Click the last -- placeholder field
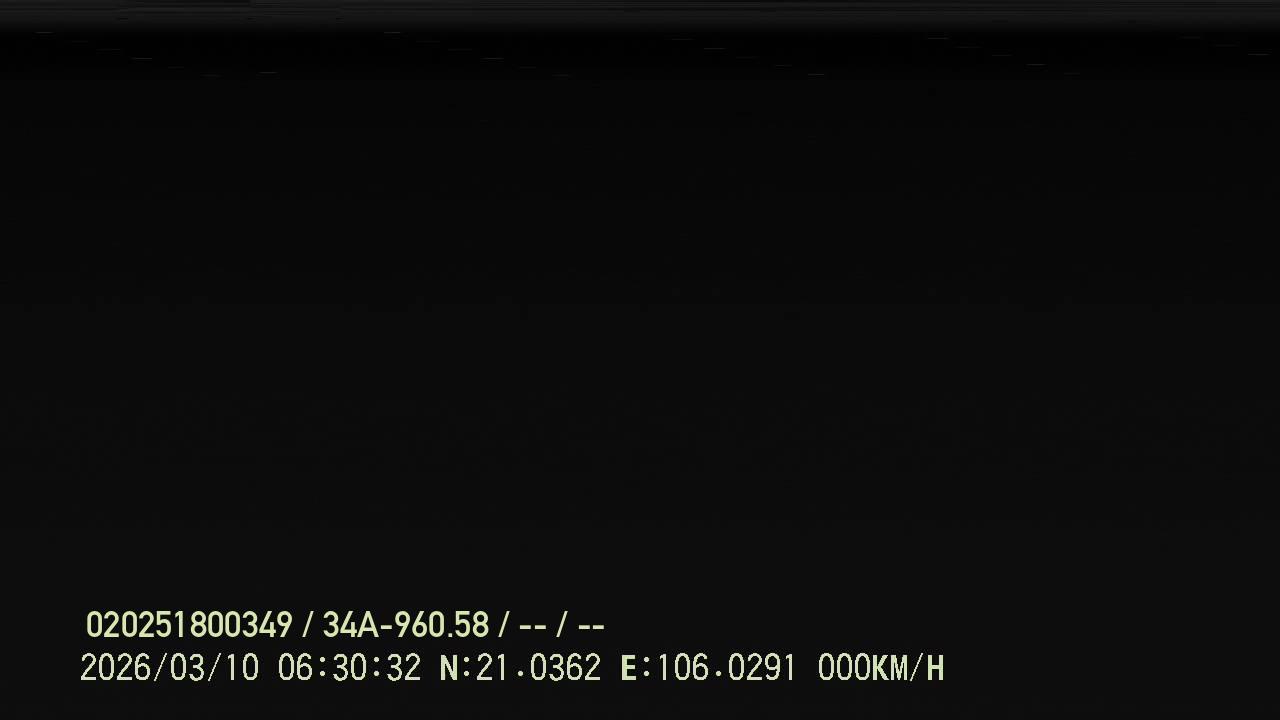Screen dimensions: 1280x720 [591, 627]
